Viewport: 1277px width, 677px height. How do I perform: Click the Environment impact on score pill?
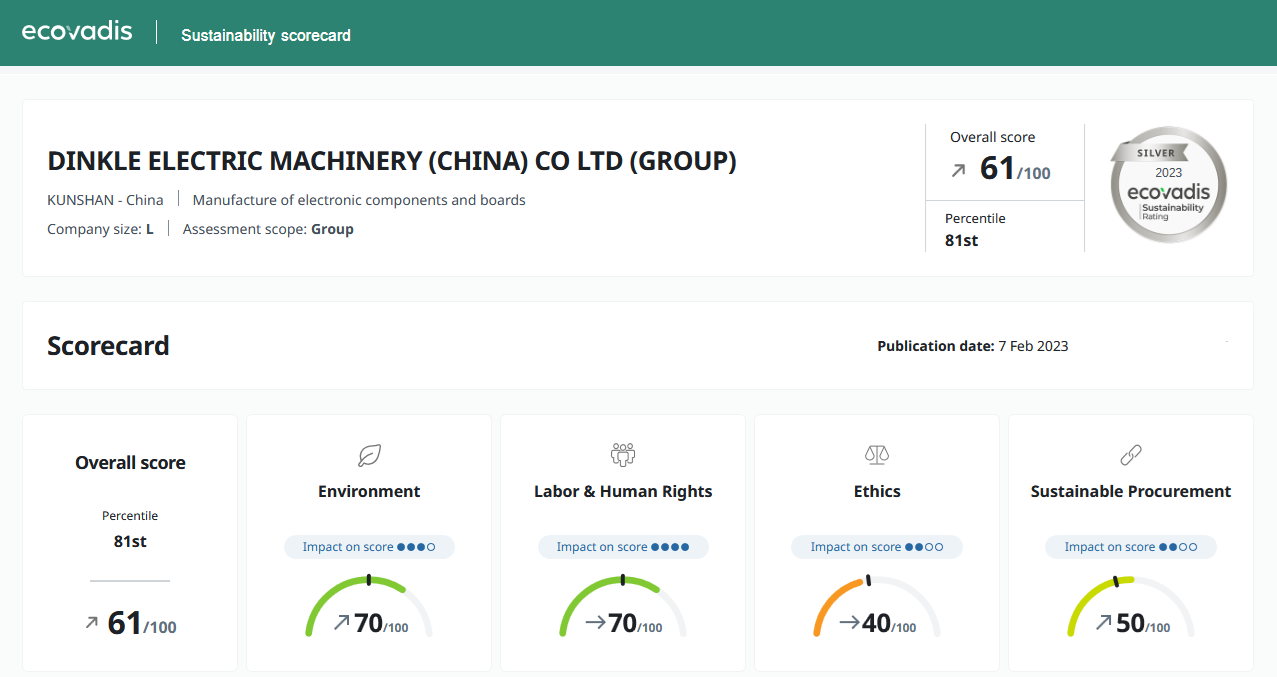click(369, 547)
